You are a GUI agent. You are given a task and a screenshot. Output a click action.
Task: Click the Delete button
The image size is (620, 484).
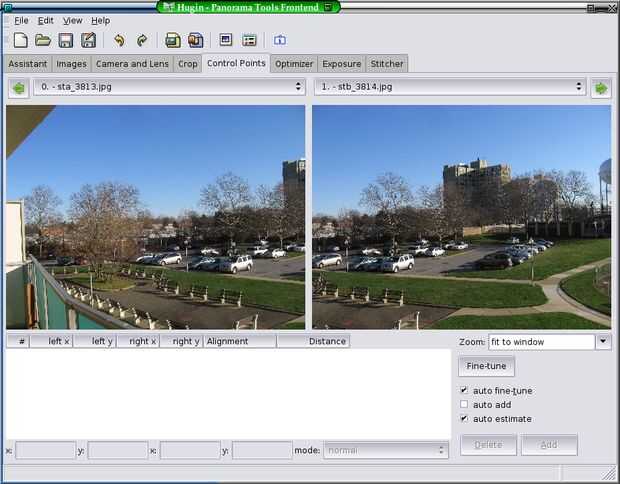click(x=488, y=445)
